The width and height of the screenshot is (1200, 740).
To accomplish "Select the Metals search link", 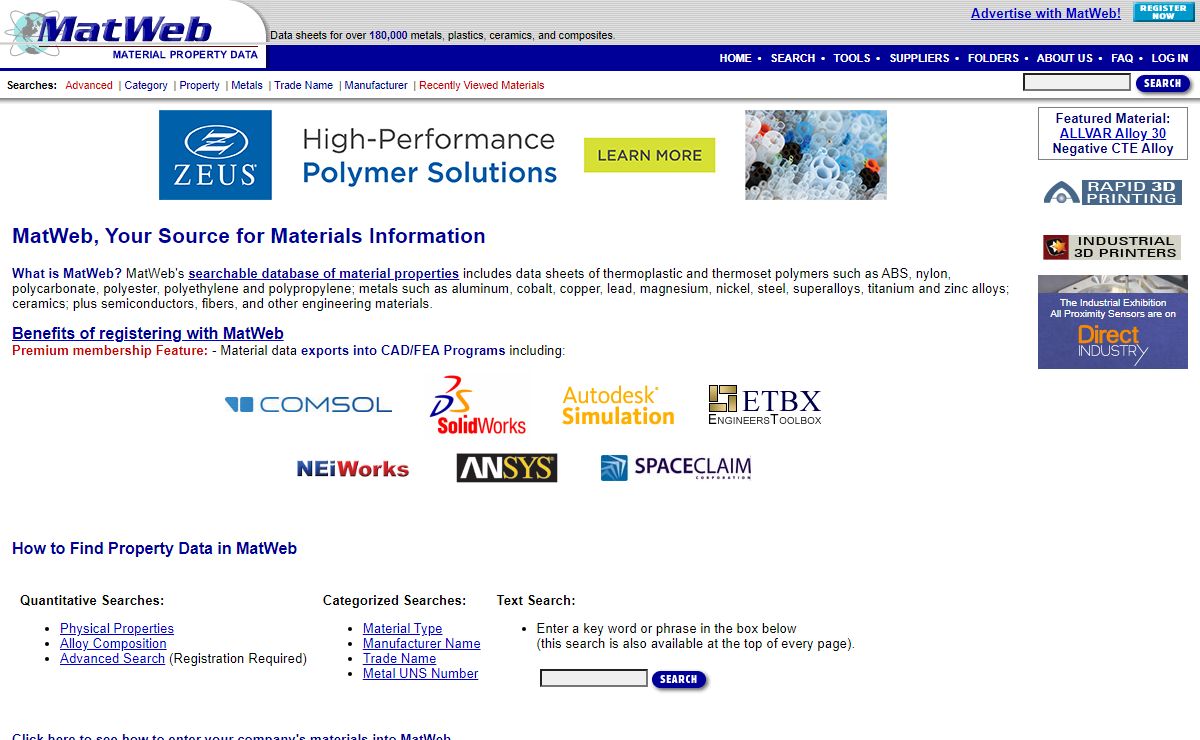I will [247, 85].
